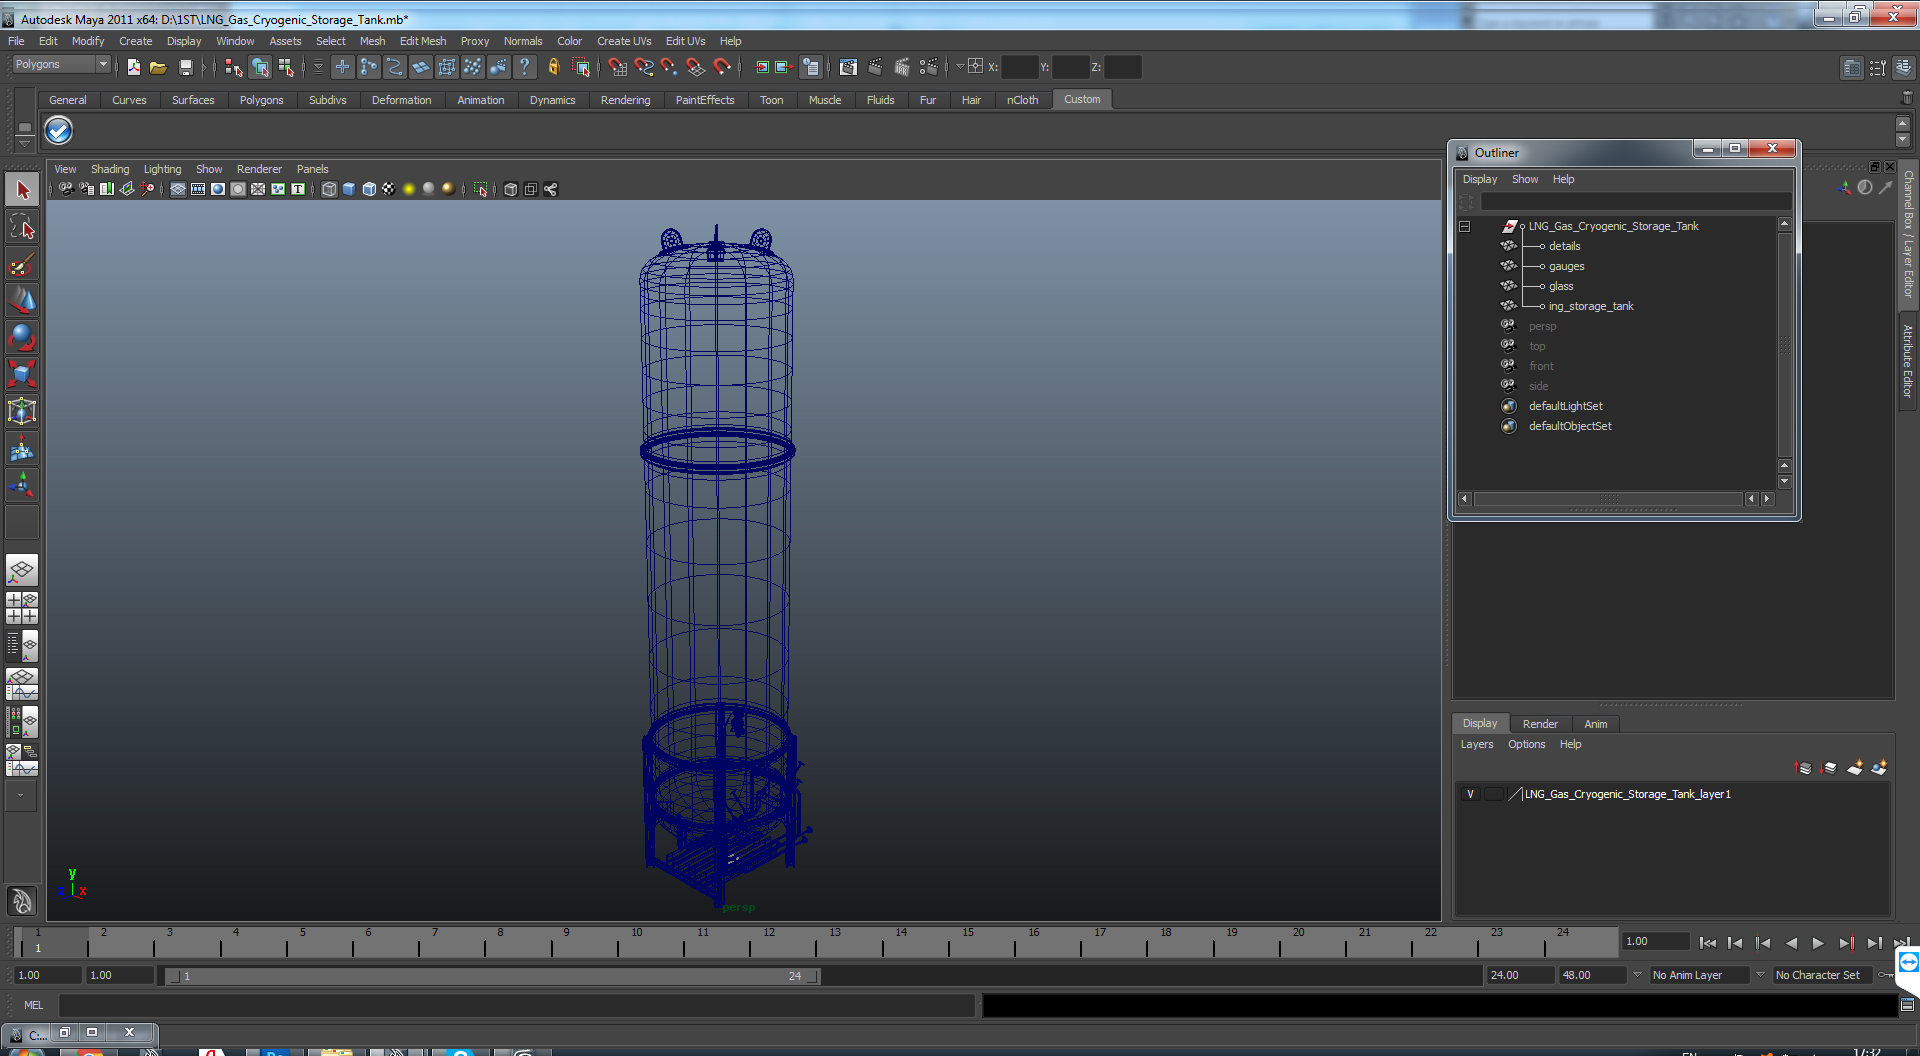Image resolution: width=1920 pixels, height=1056 pixels.
Task: Click the Open Scene folder icon
Action: [x=158, y=67]
